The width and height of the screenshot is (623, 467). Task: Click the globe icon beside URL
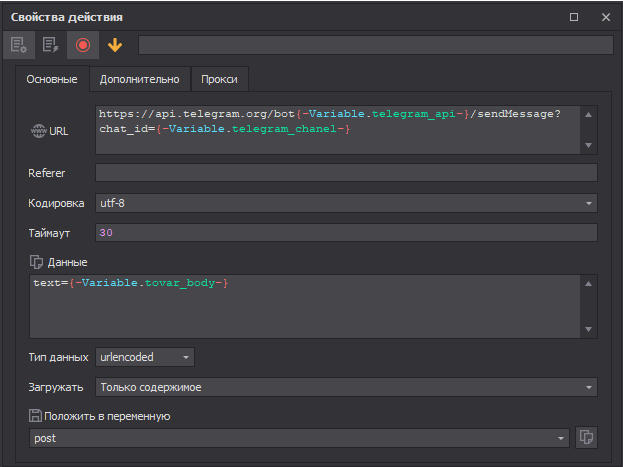click(x=38, y=131)
